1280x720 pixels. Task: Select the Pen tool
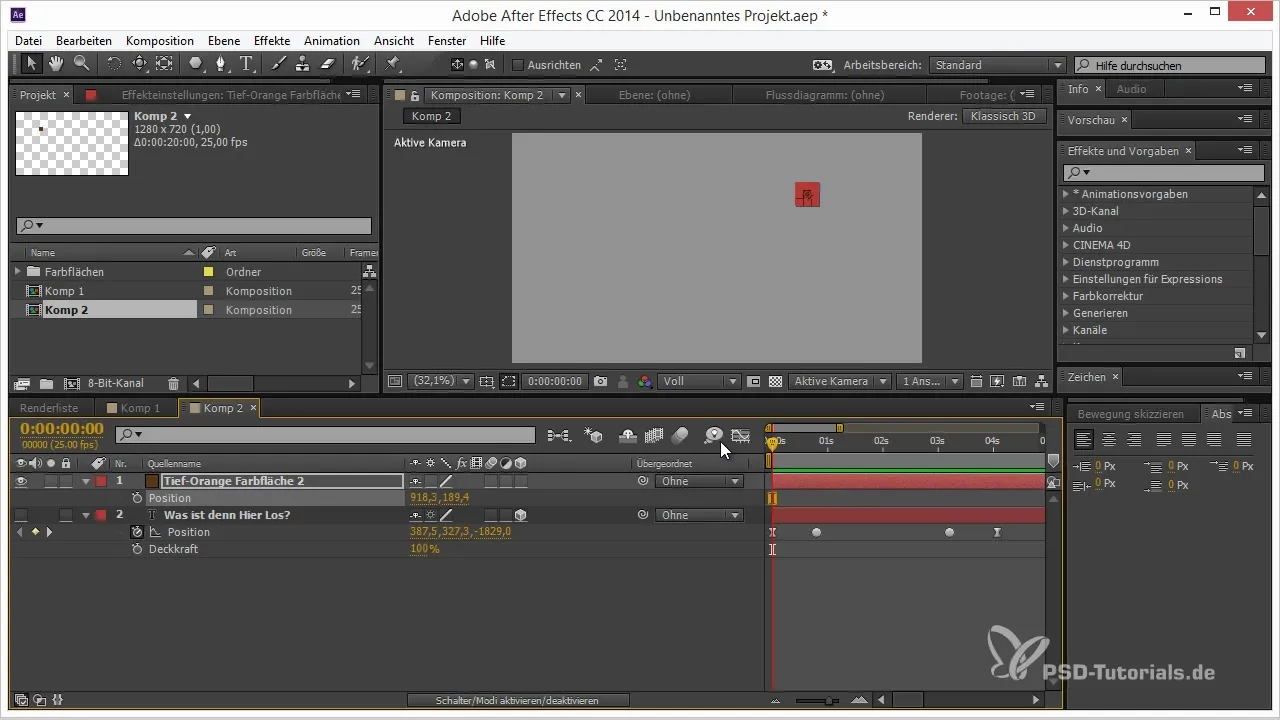(221, 64)
